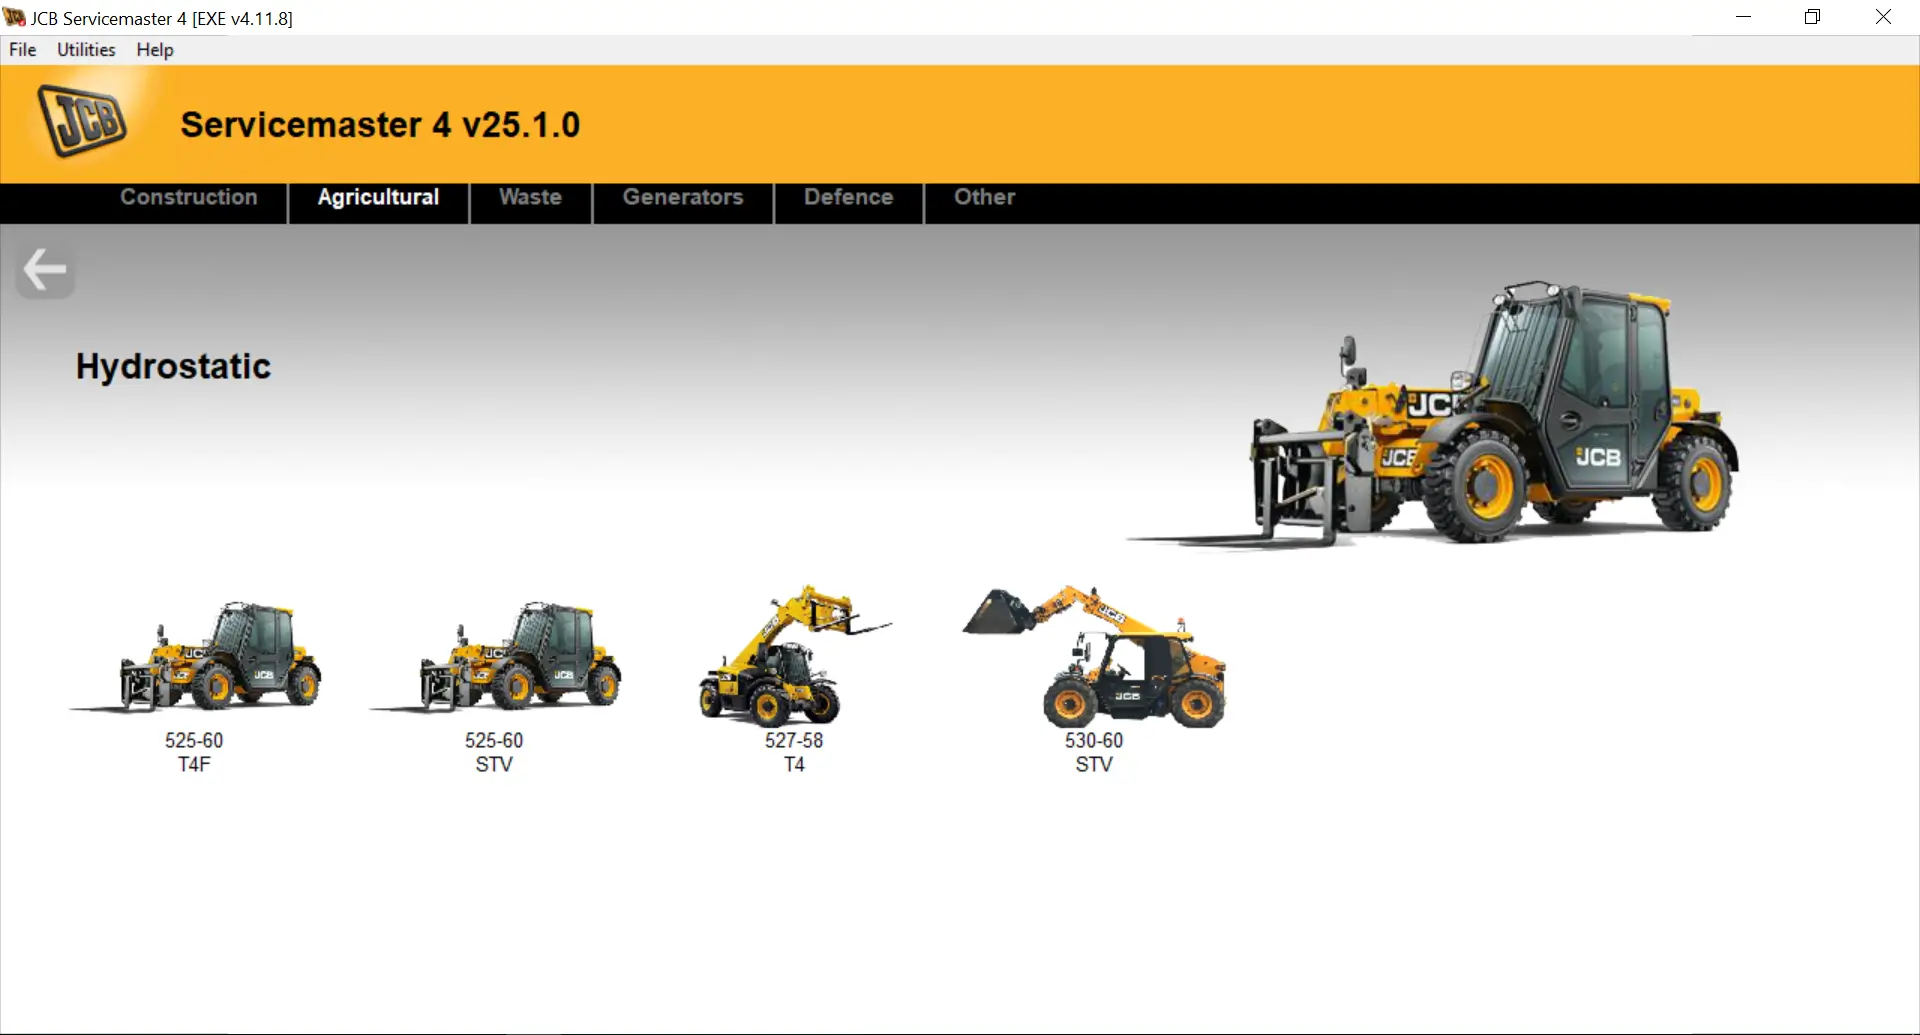
Task: Click the 530-60 STV text label
Action: coord(1094,753)
